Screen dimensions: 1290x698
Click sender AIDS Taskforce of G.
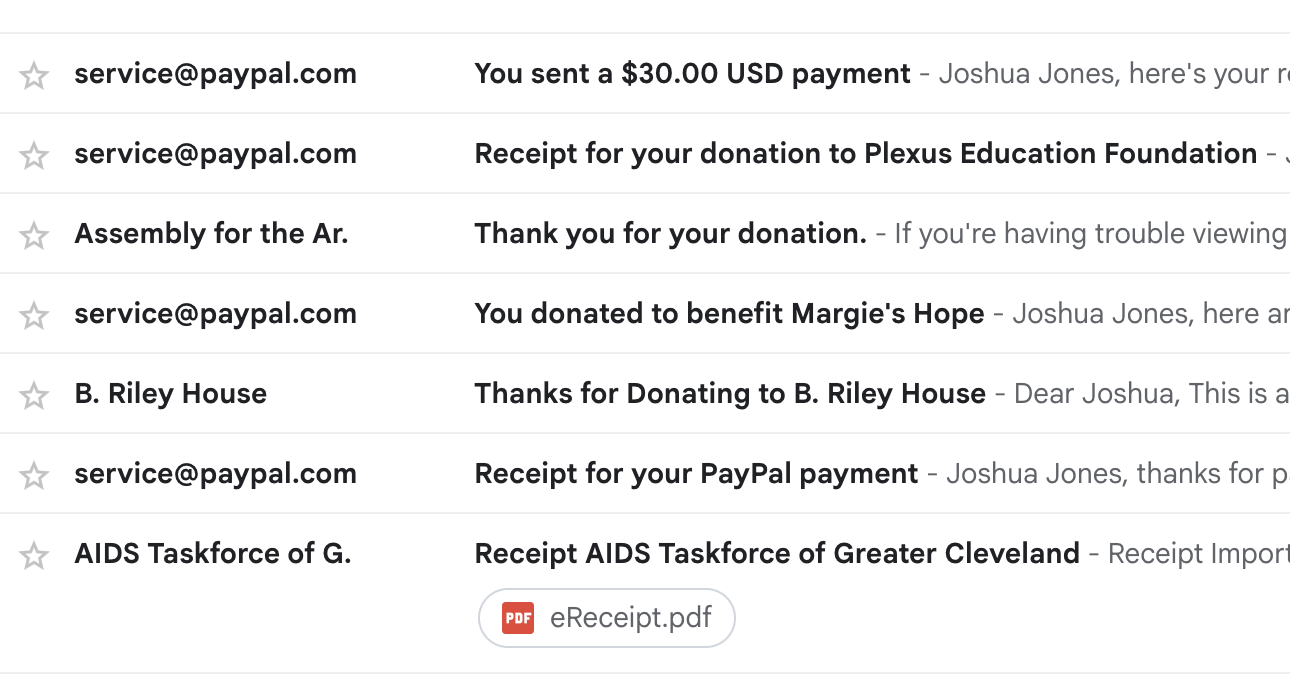click(x=212, y=554)
